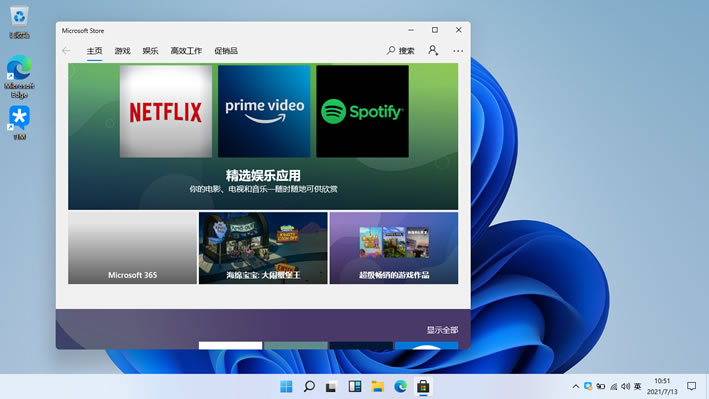Switch to the 游戏 tab
This screenshot has height=399, width=709.
[123, 51]
